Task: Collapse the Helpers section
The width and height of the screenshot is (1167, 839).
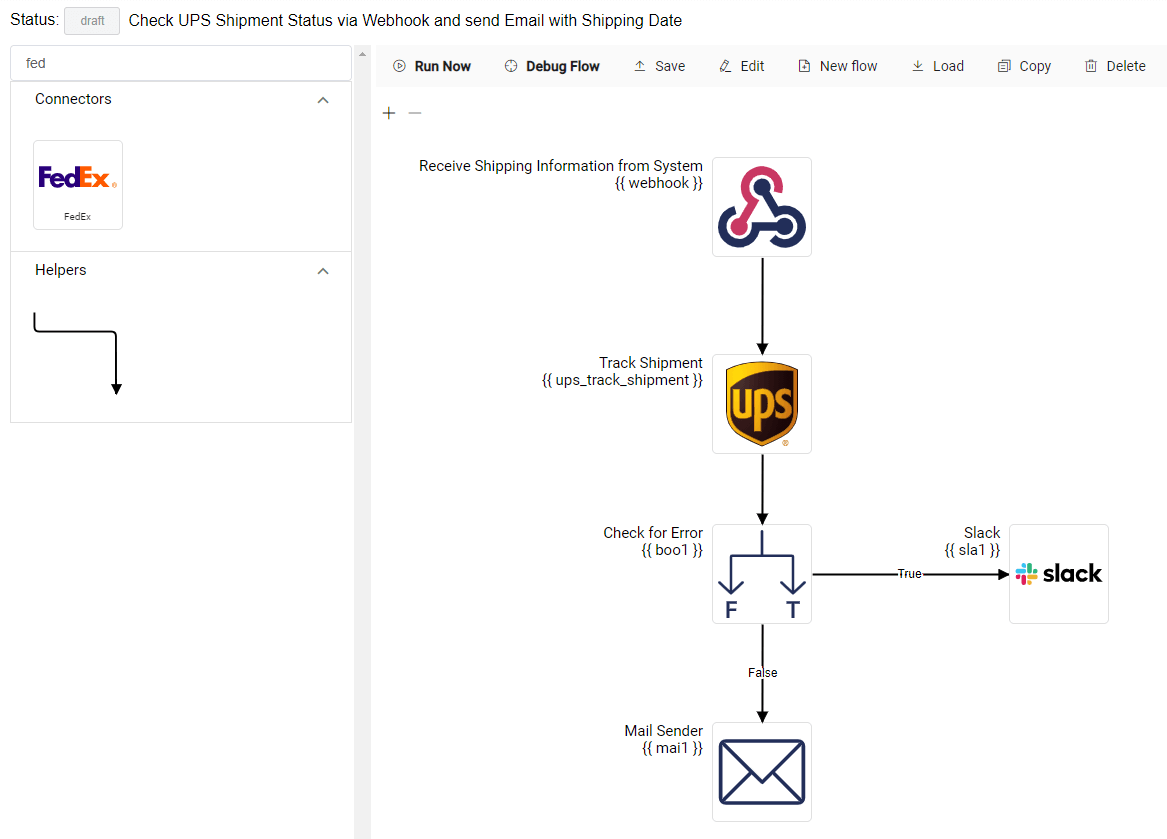Action: (x=323, y=271)
